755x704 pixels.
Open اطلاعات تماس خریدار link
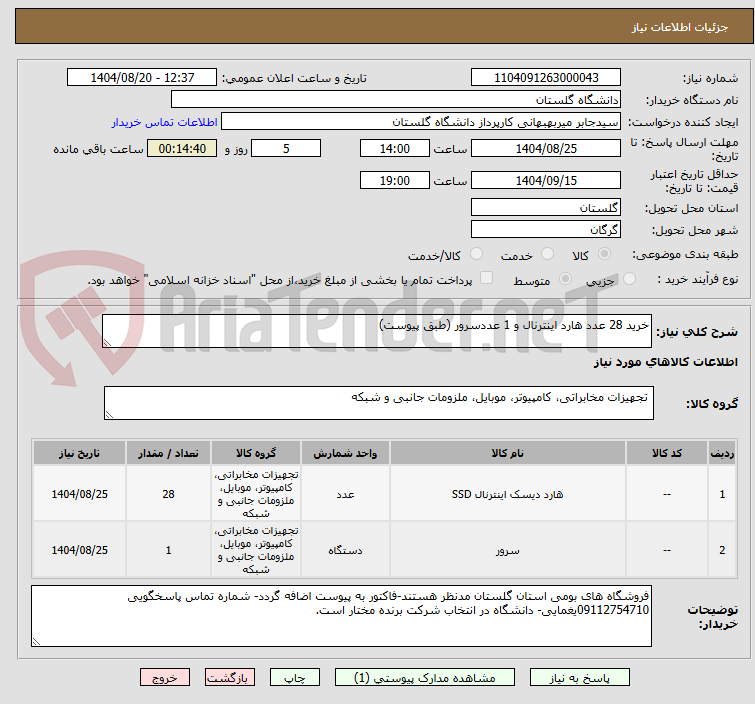tap(165, 122)
